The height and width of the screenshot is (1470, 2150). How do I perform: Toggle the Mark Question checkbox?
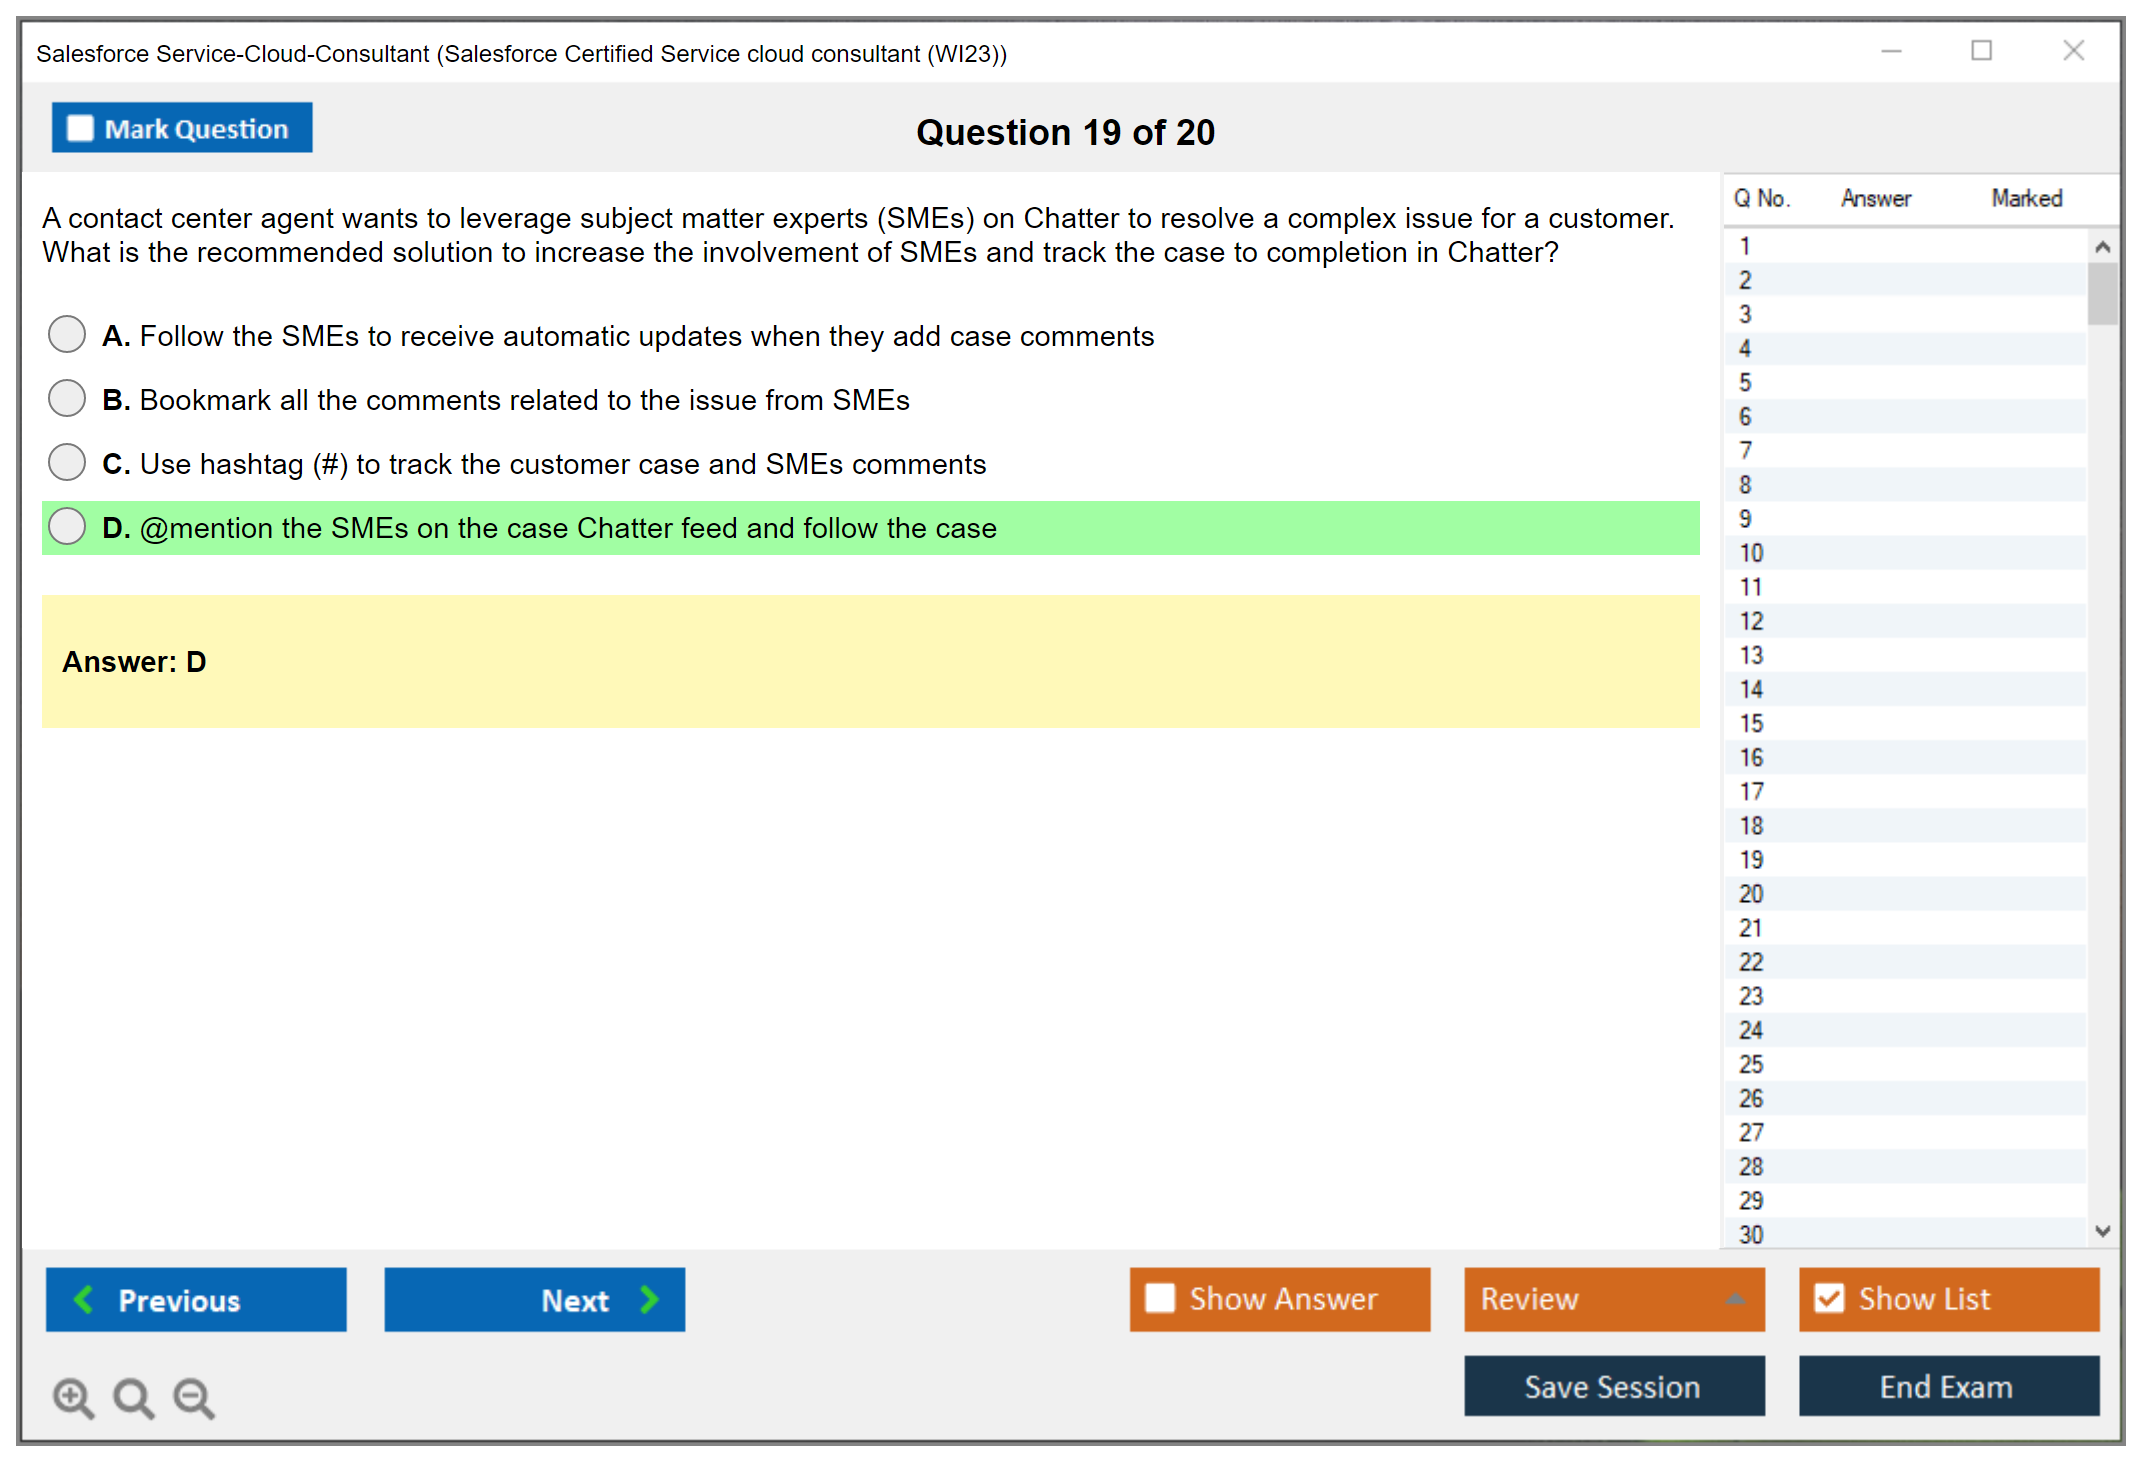(x=80, y=128)
